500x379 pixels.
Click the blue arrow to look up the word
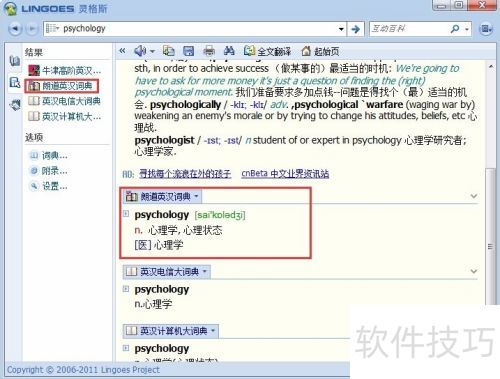tap(356, 29)
